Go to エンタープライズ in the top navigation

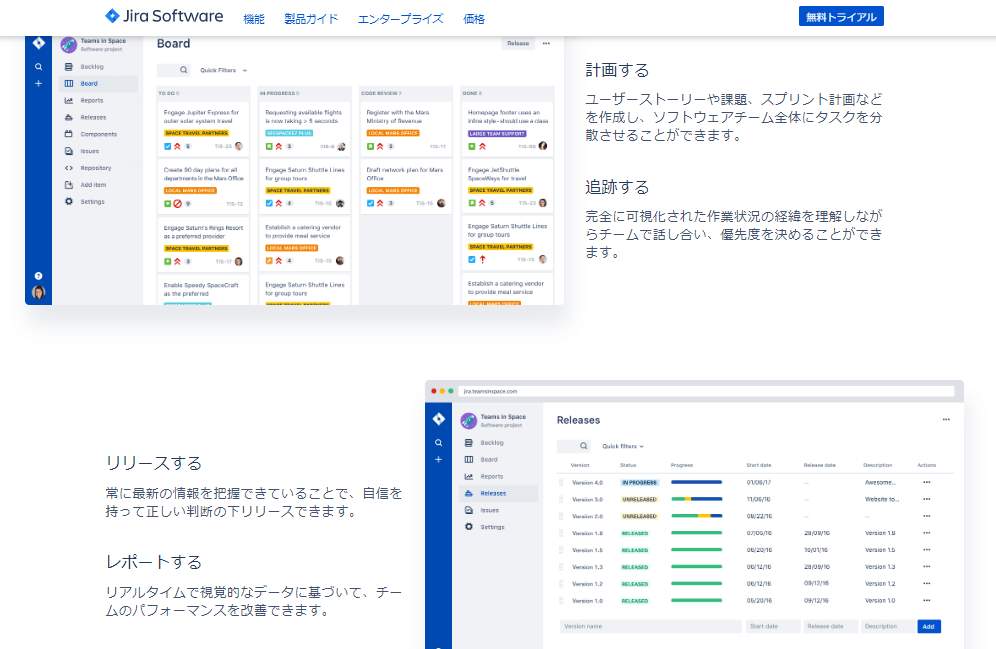point(401,19)
